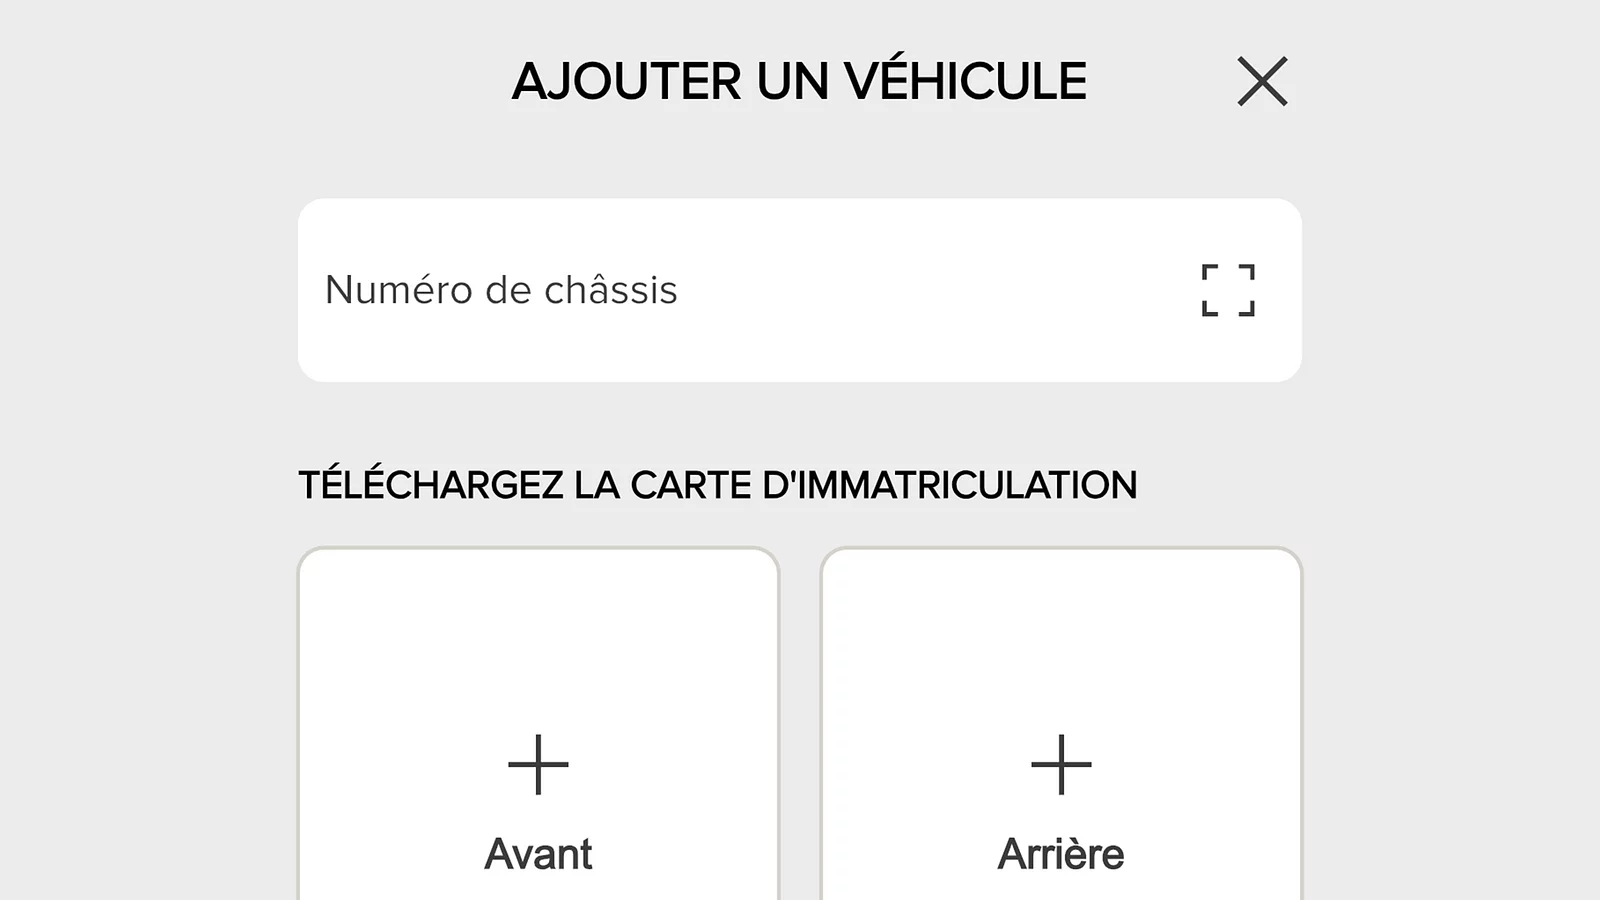Close the AJOUTER UN VÉHICULE dialog

point(1263,82)
